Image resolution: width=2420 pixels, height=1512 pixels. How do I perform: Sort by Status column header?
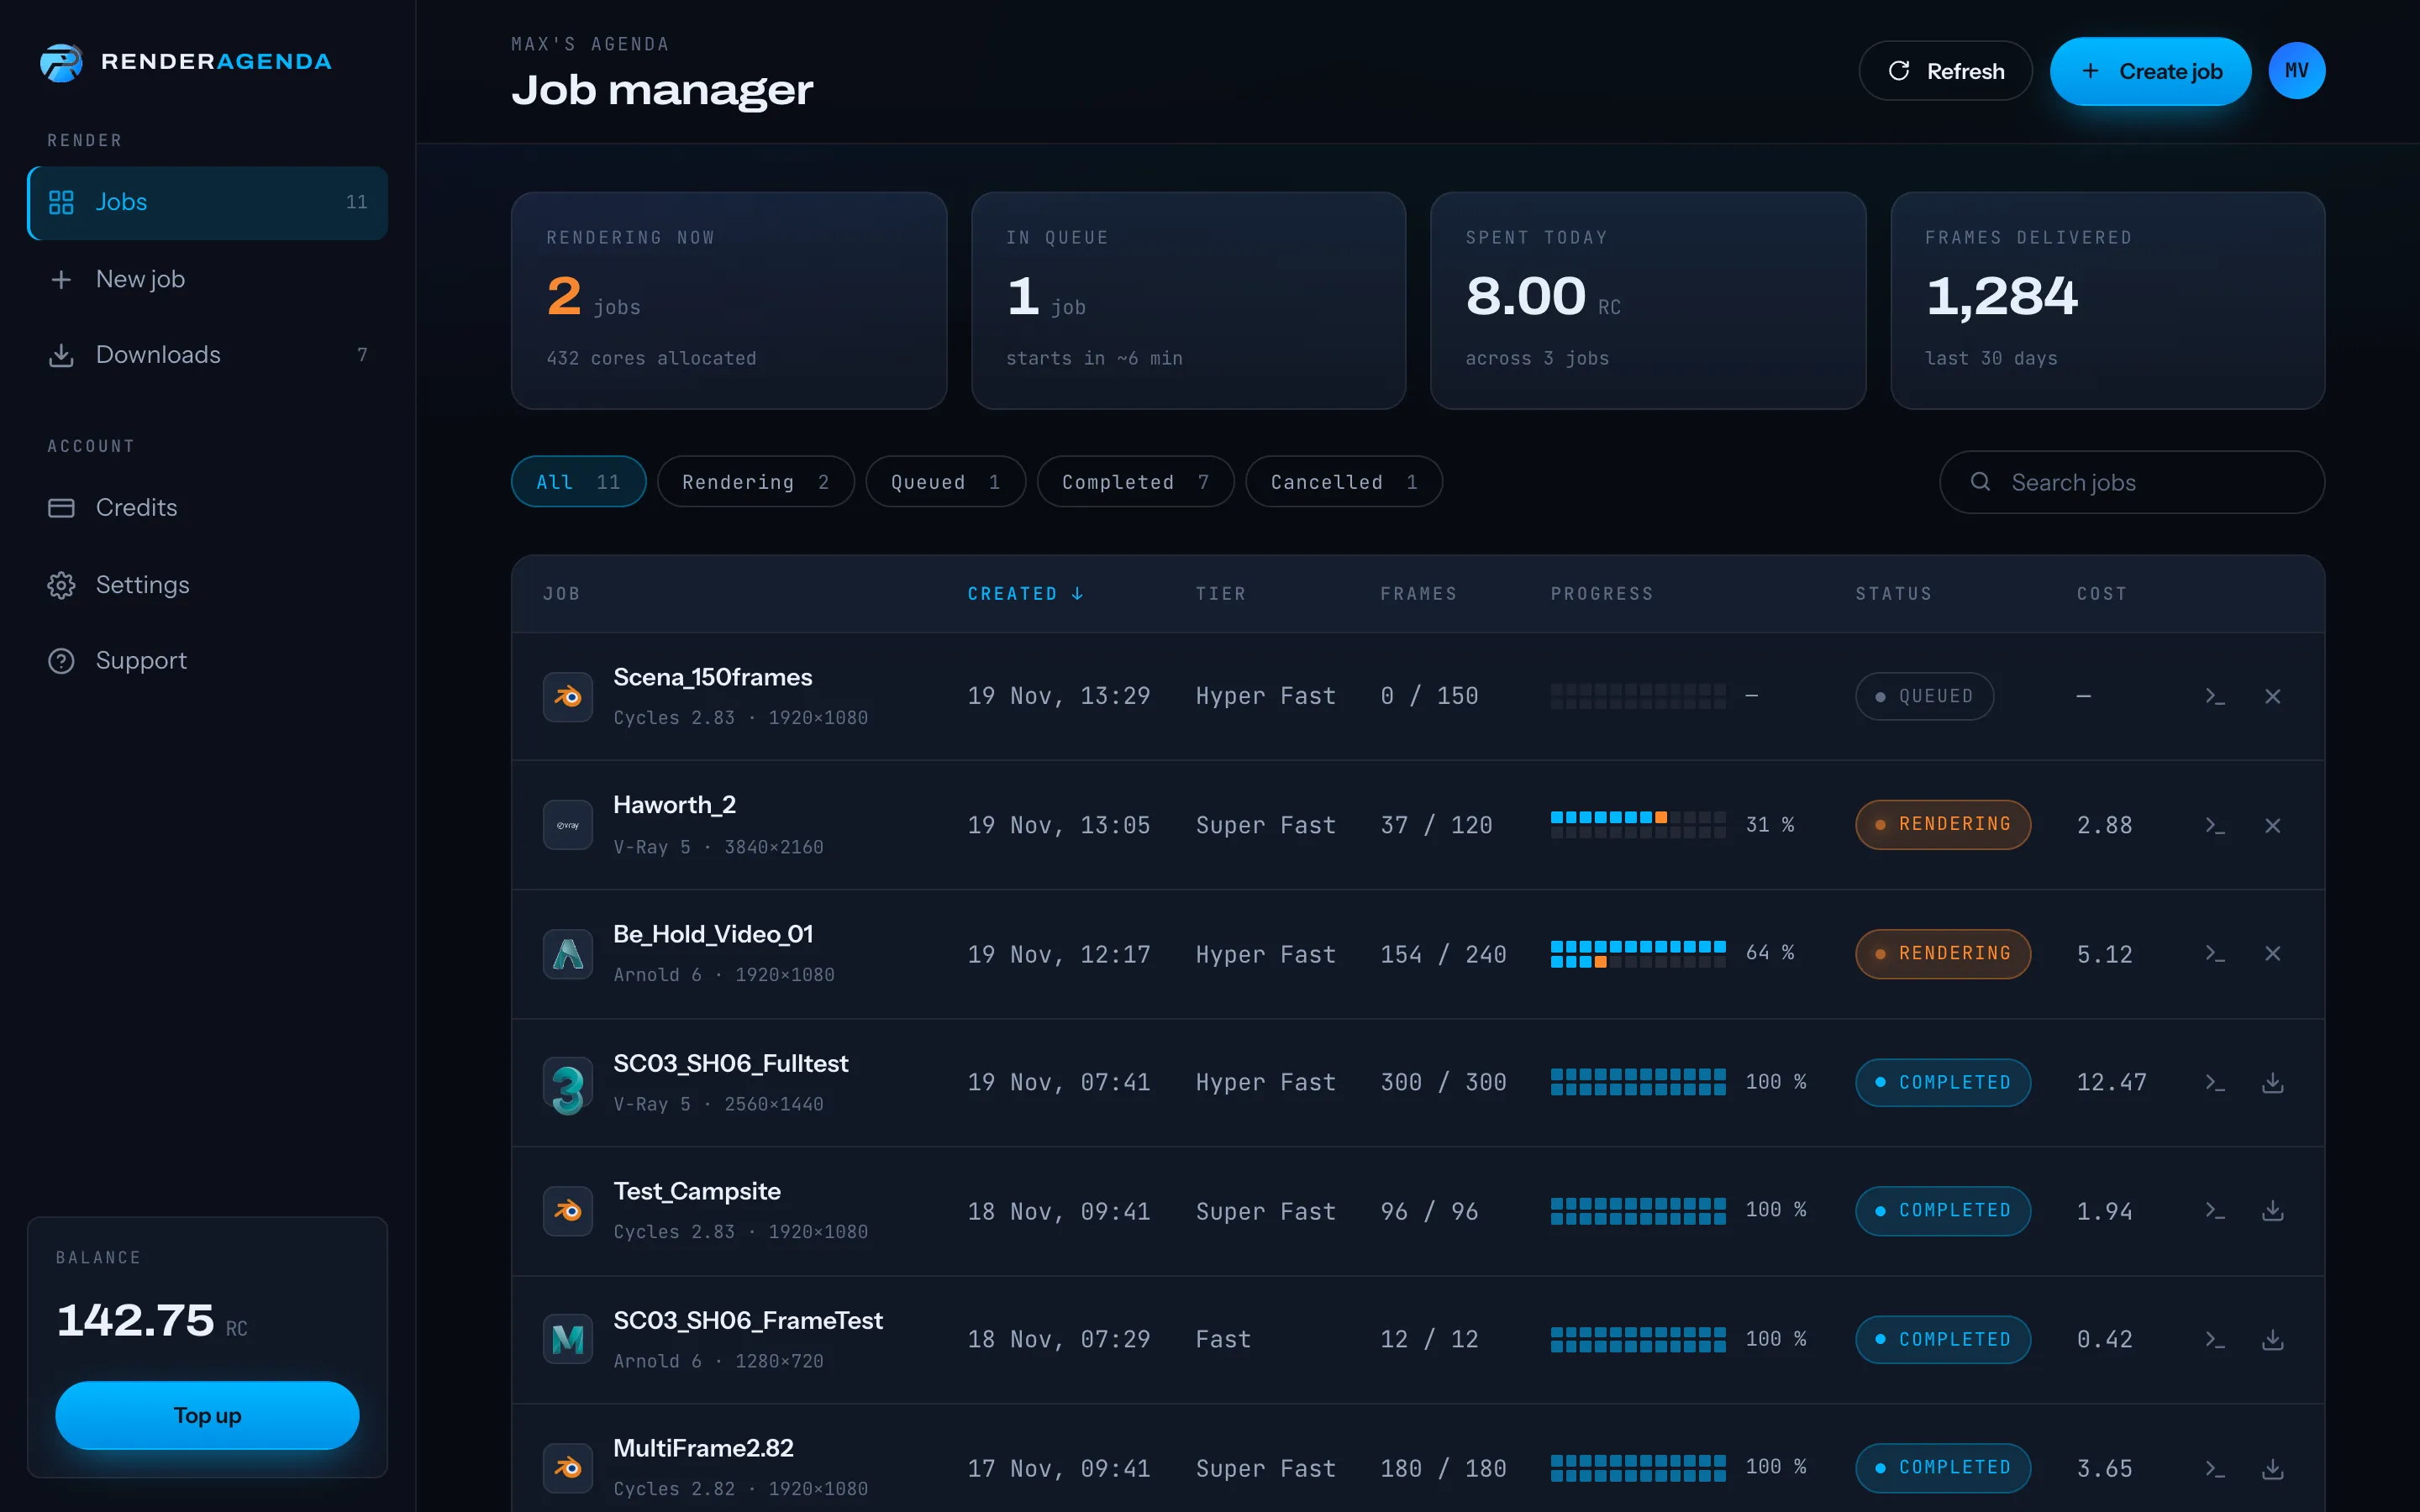point(1894,594)
